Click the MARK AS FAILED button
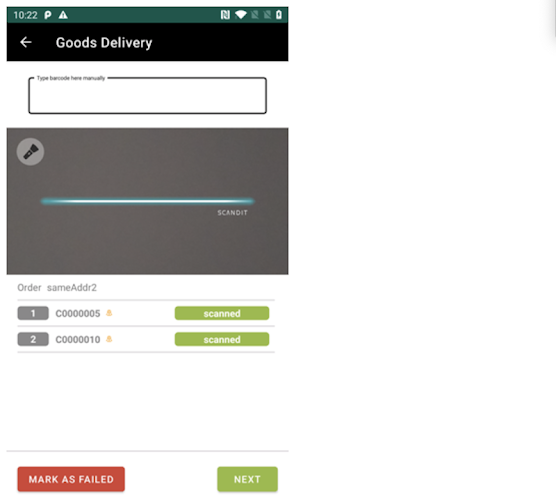 (x=71, y=479)
